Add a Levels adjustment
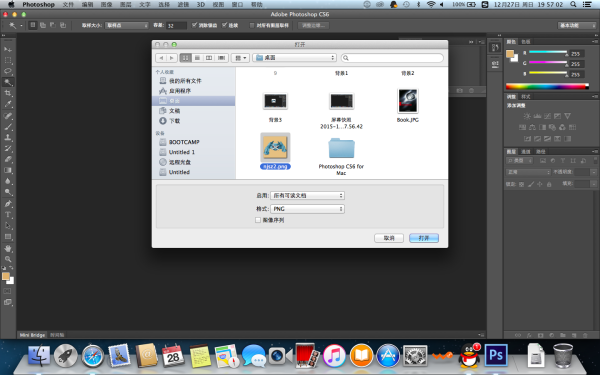The image size is (600, 375). coord(537,116)
